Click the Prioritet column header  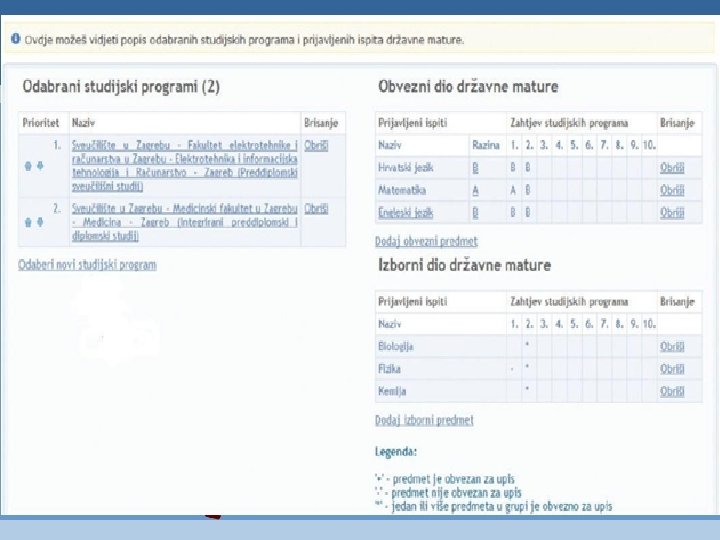pos(41,123)
